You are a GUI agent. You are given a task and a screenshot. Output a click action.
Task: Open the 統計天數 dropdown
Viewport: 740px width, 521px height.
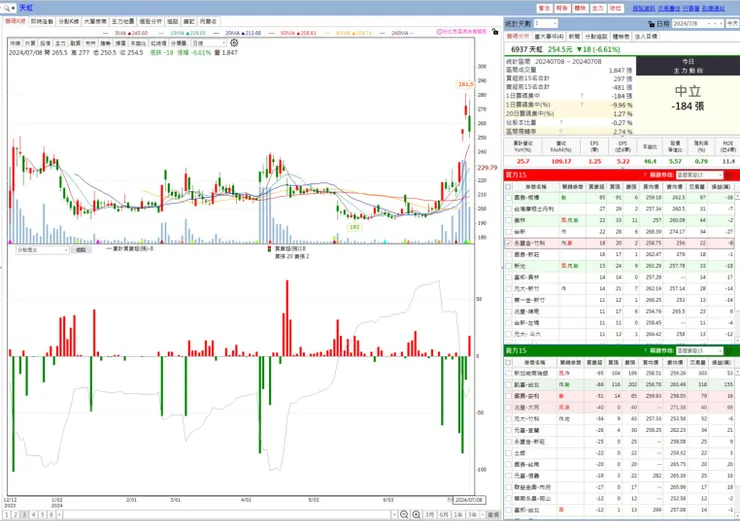(546, 24)
